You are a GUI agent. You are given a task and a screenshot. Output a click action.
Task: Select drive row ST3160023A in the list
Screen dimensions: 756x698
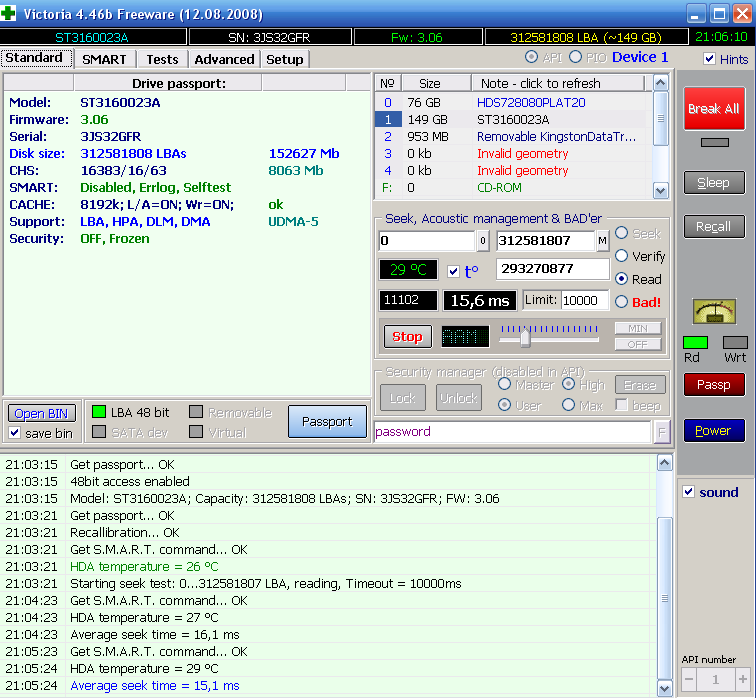click(514, 119)
